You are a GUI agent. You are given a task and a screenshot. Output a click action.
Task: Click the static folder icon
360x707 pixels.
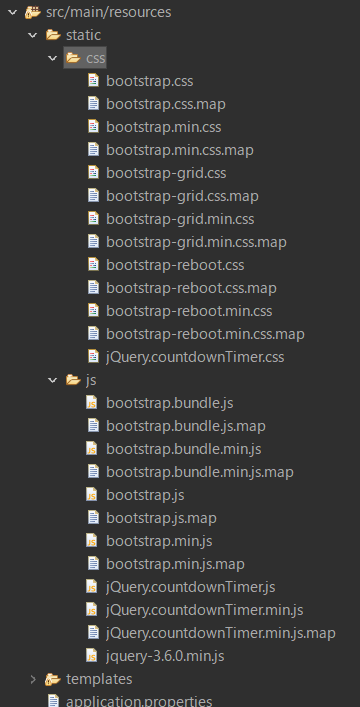(x=53, y=35)
